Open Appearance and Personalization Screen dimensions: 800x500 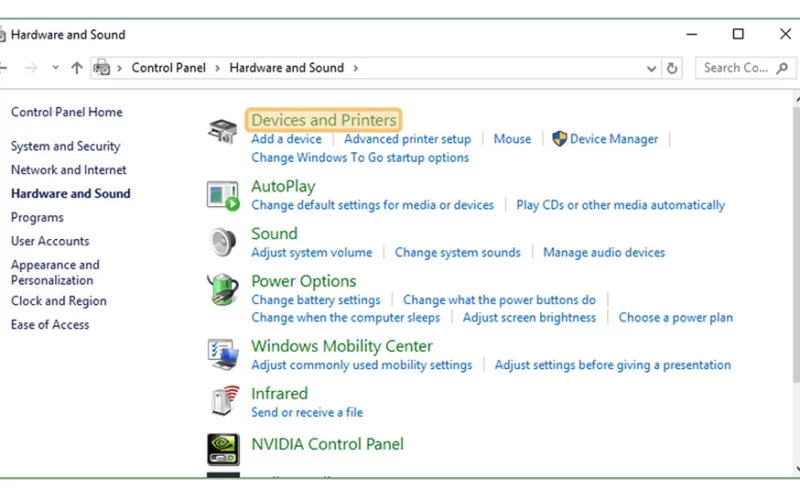[55, 272]
